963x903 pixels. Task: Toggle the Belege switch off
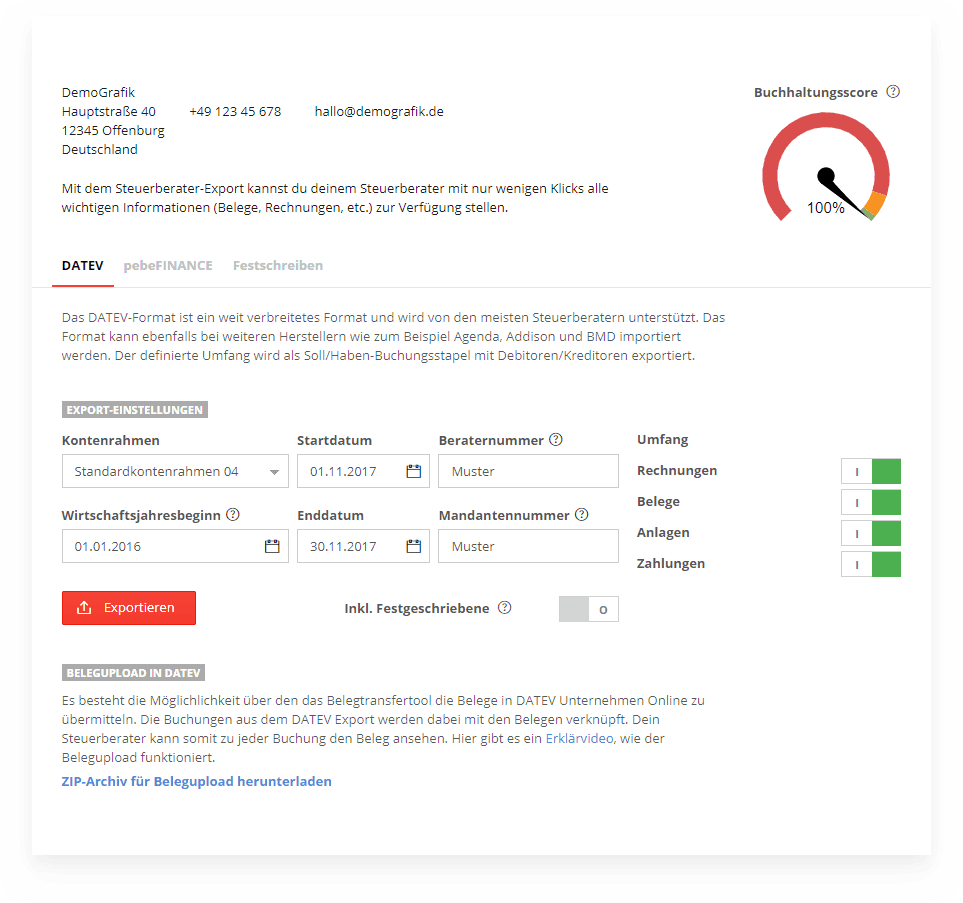pyautogui.click(x=871, y=502)
